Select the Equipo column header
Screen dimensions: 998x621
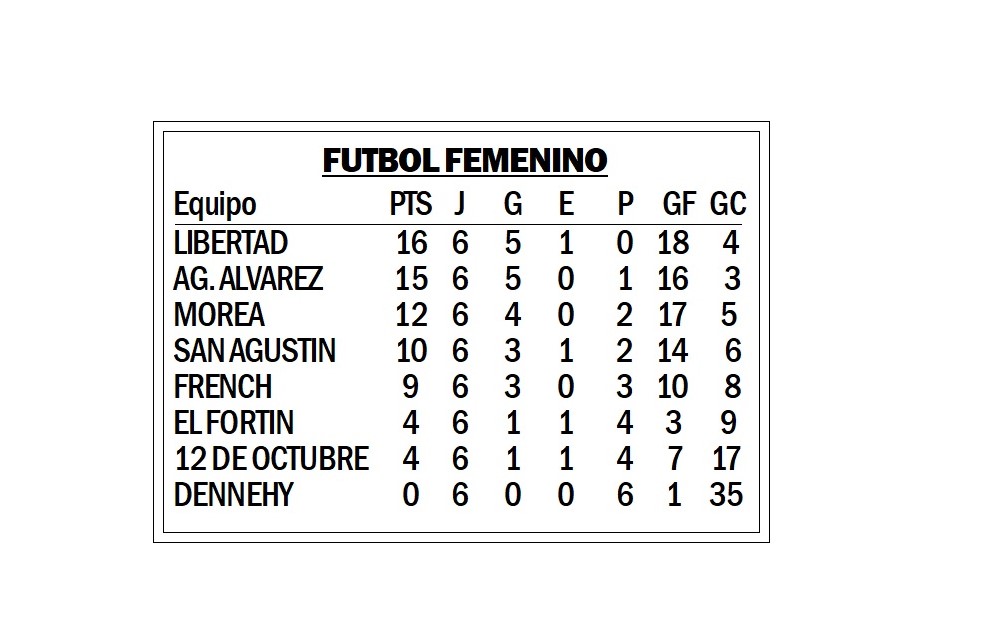coord(214,204)
